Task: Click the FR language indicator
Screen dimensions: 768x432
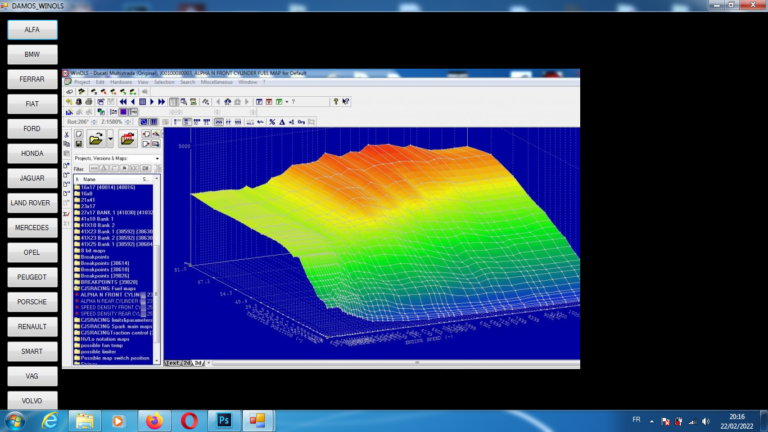Action: tap(636, 420)
